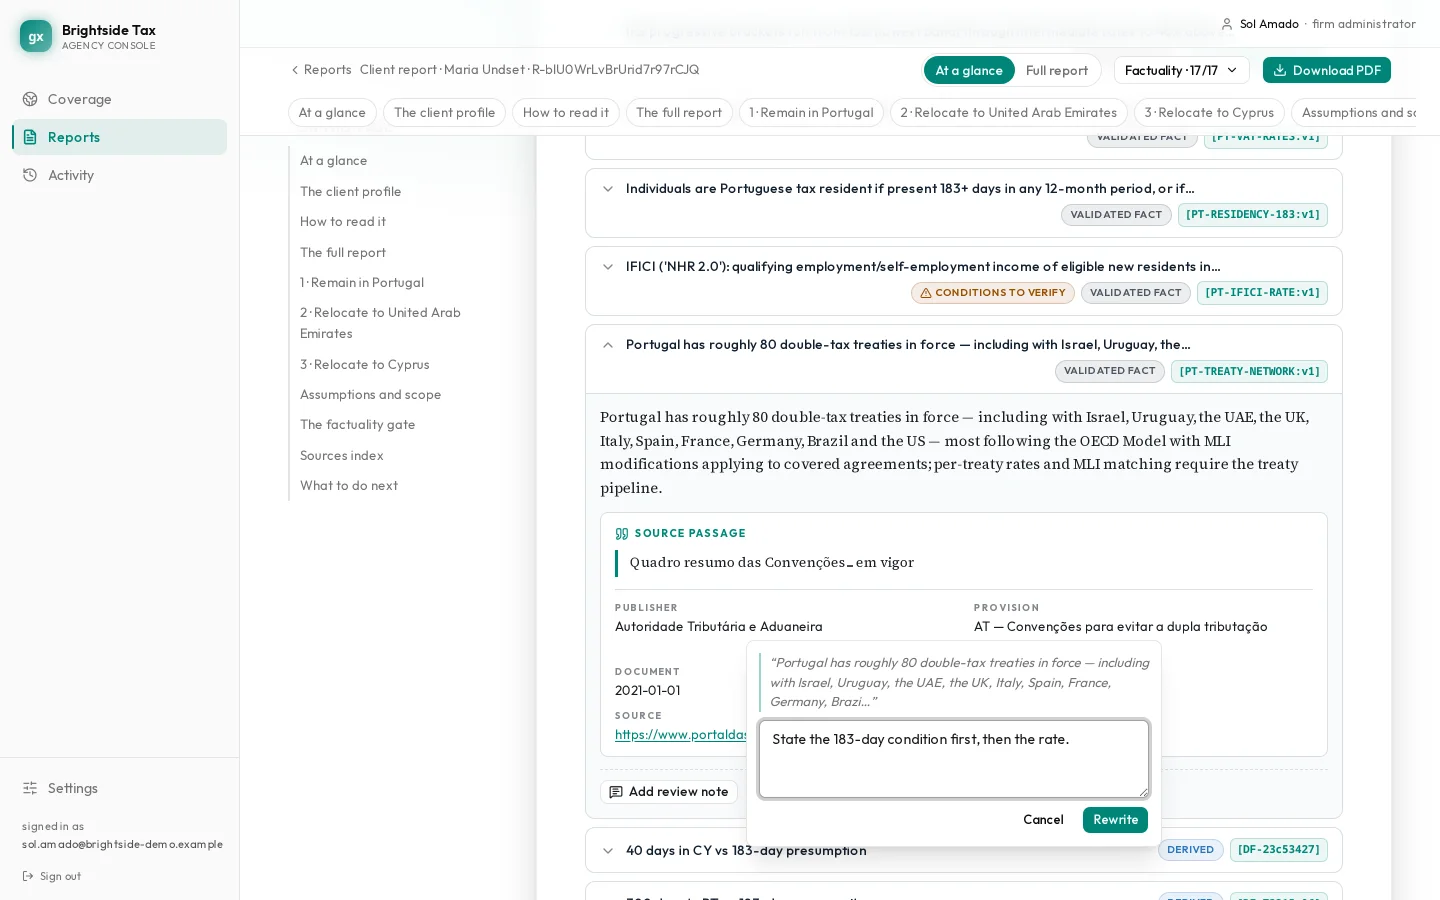This screenshot has width=1440, height=900.
Task: Click the CONDITIONS TO VERIFY badge
Action: 992,293
